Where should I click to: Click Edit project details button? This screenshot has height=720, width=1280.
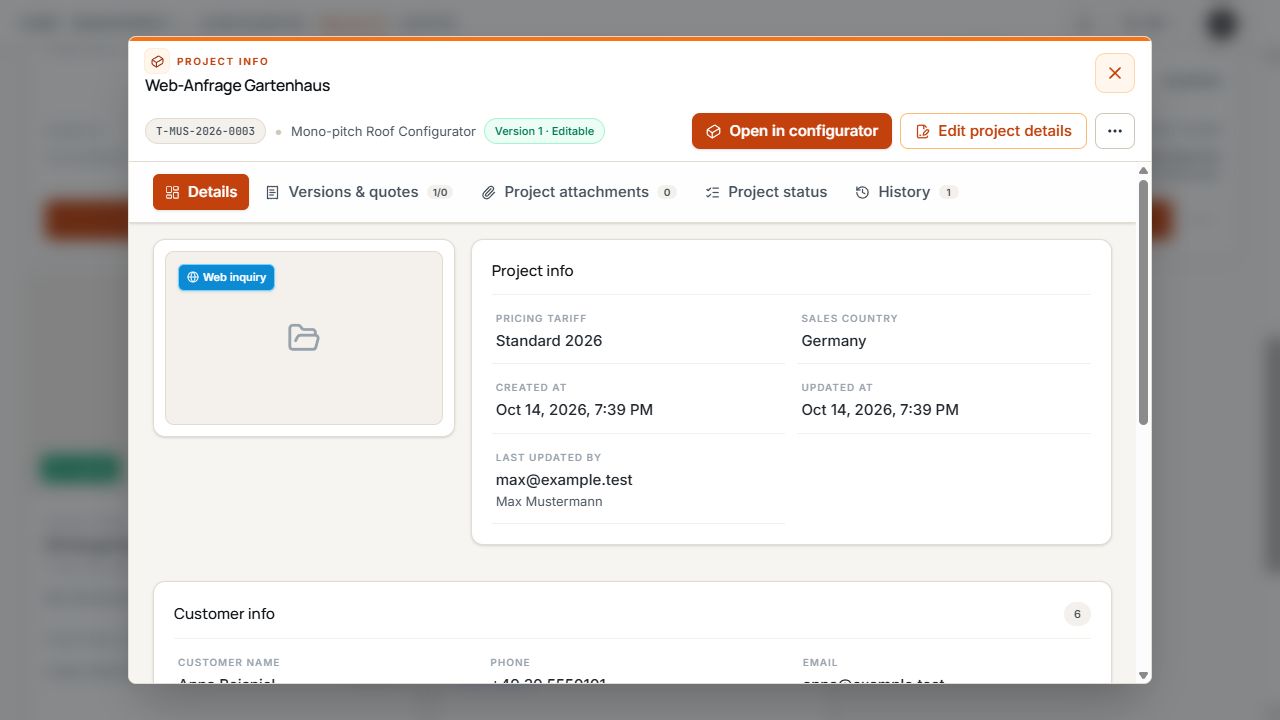(x=993, y=131)
